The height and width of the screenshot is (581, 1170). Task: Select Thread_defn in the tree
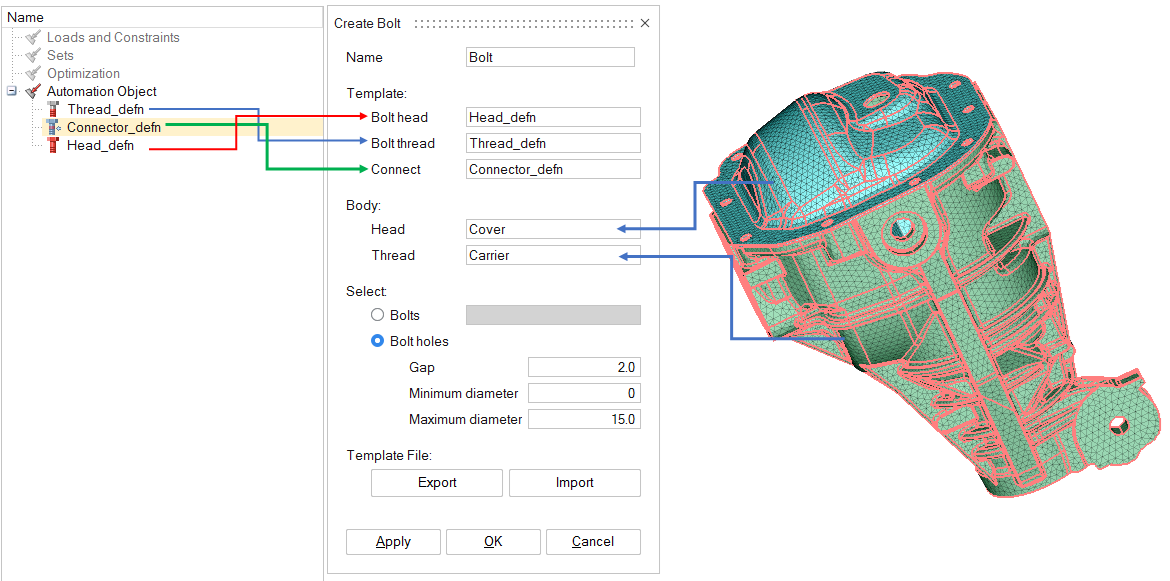point(105,109)
